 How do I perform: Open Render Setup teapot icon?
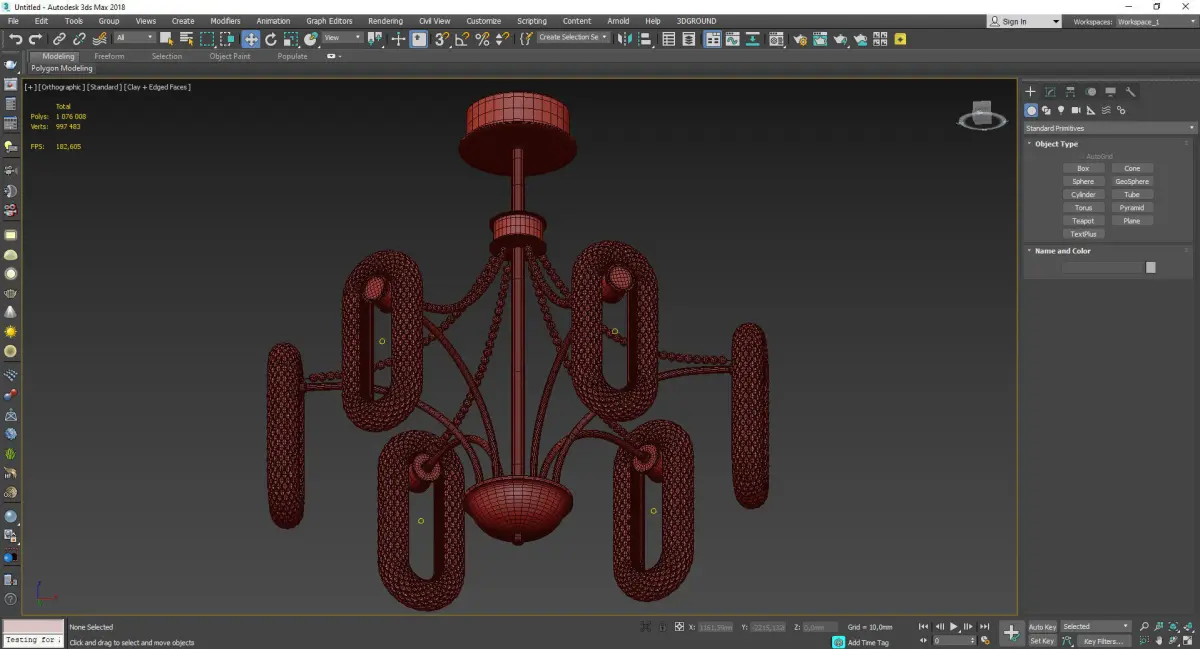[x=800, y=39]
